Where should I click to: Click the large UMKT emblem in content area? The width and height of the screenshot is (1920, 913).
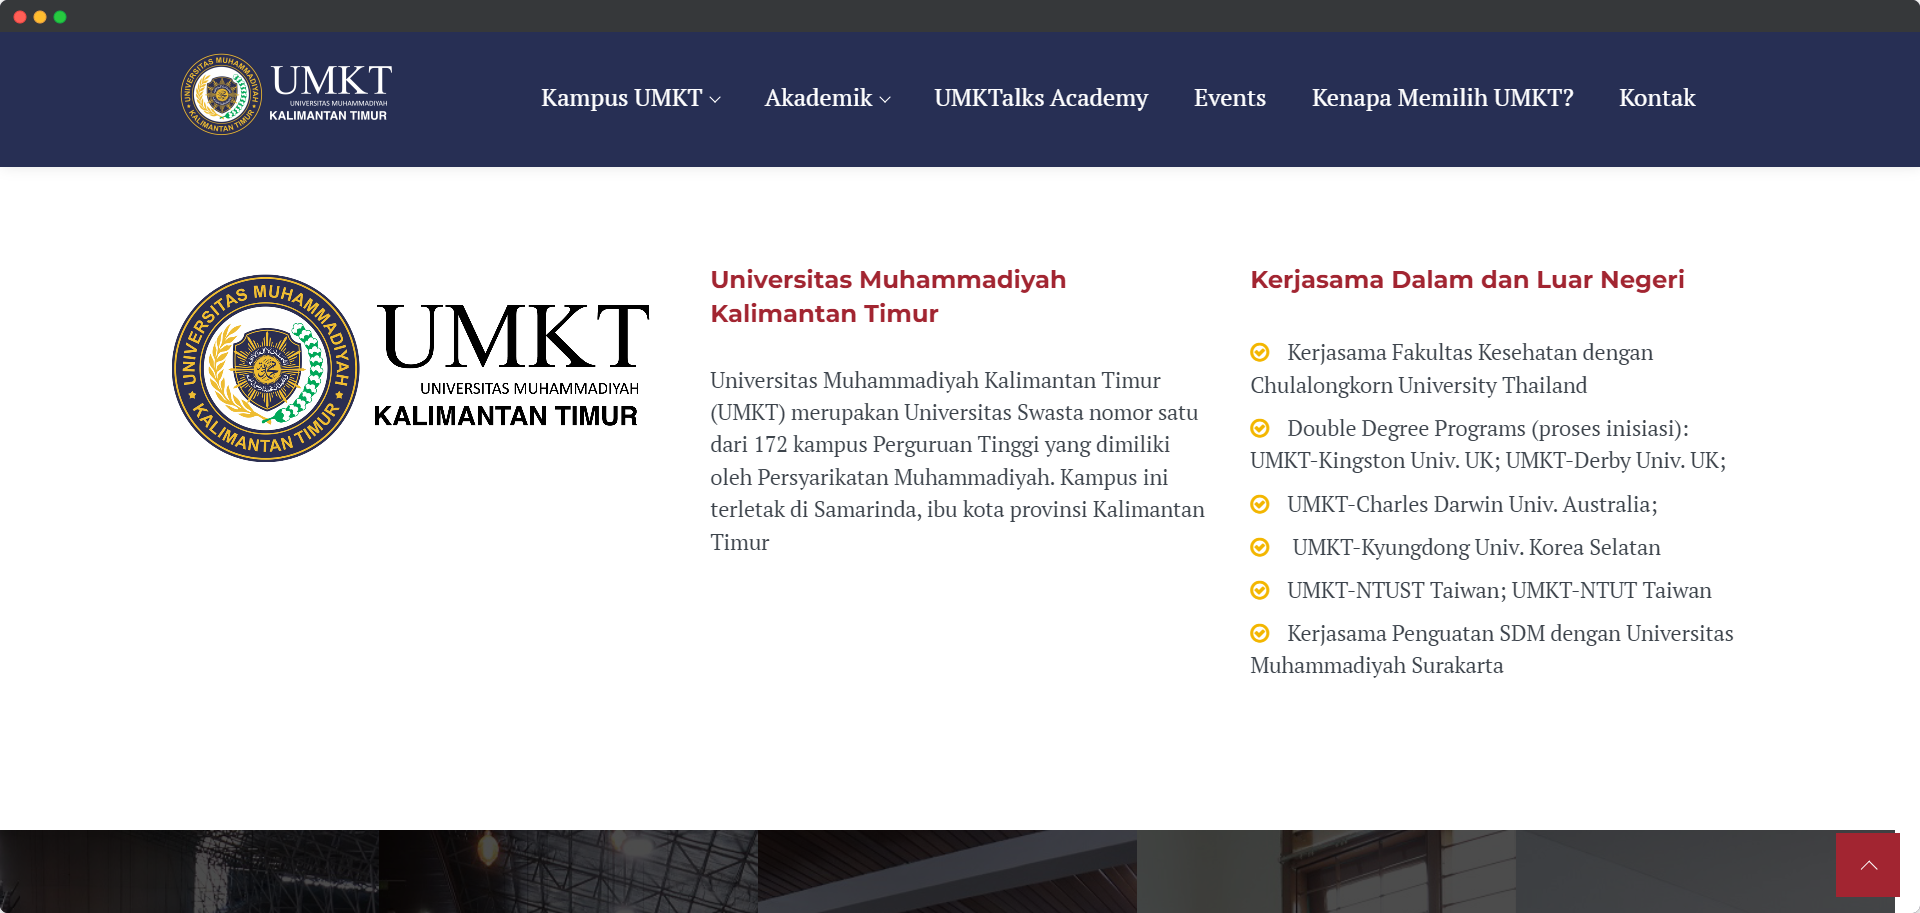click(x=266, y=368)
